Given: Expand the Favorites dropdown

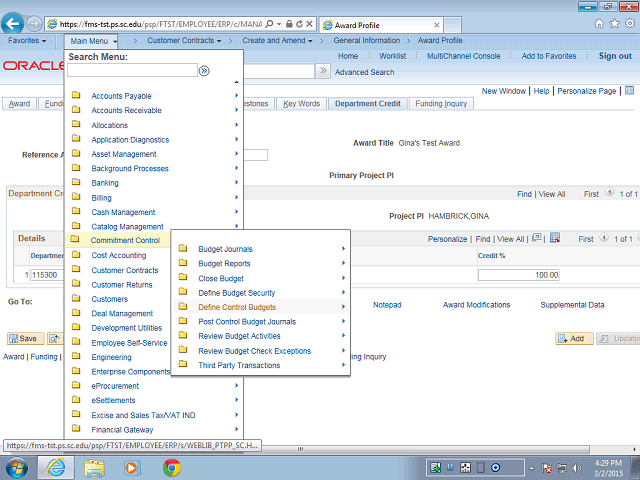Looking at the screenshot, I should (x=30, y=41).
